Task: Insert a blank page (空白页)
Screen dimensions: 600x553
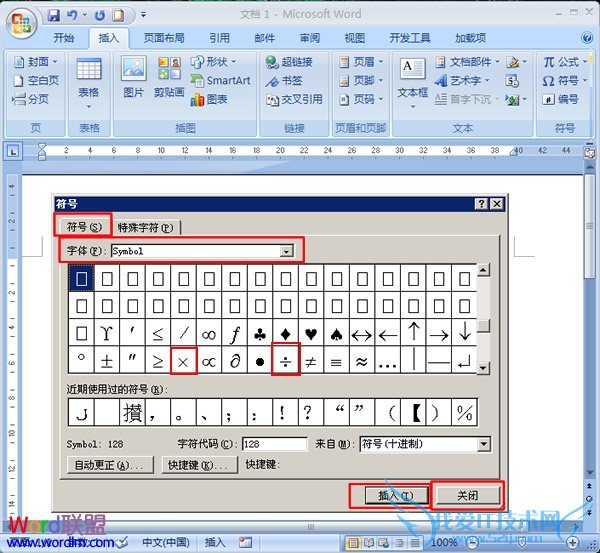Action: coord(36,80)
